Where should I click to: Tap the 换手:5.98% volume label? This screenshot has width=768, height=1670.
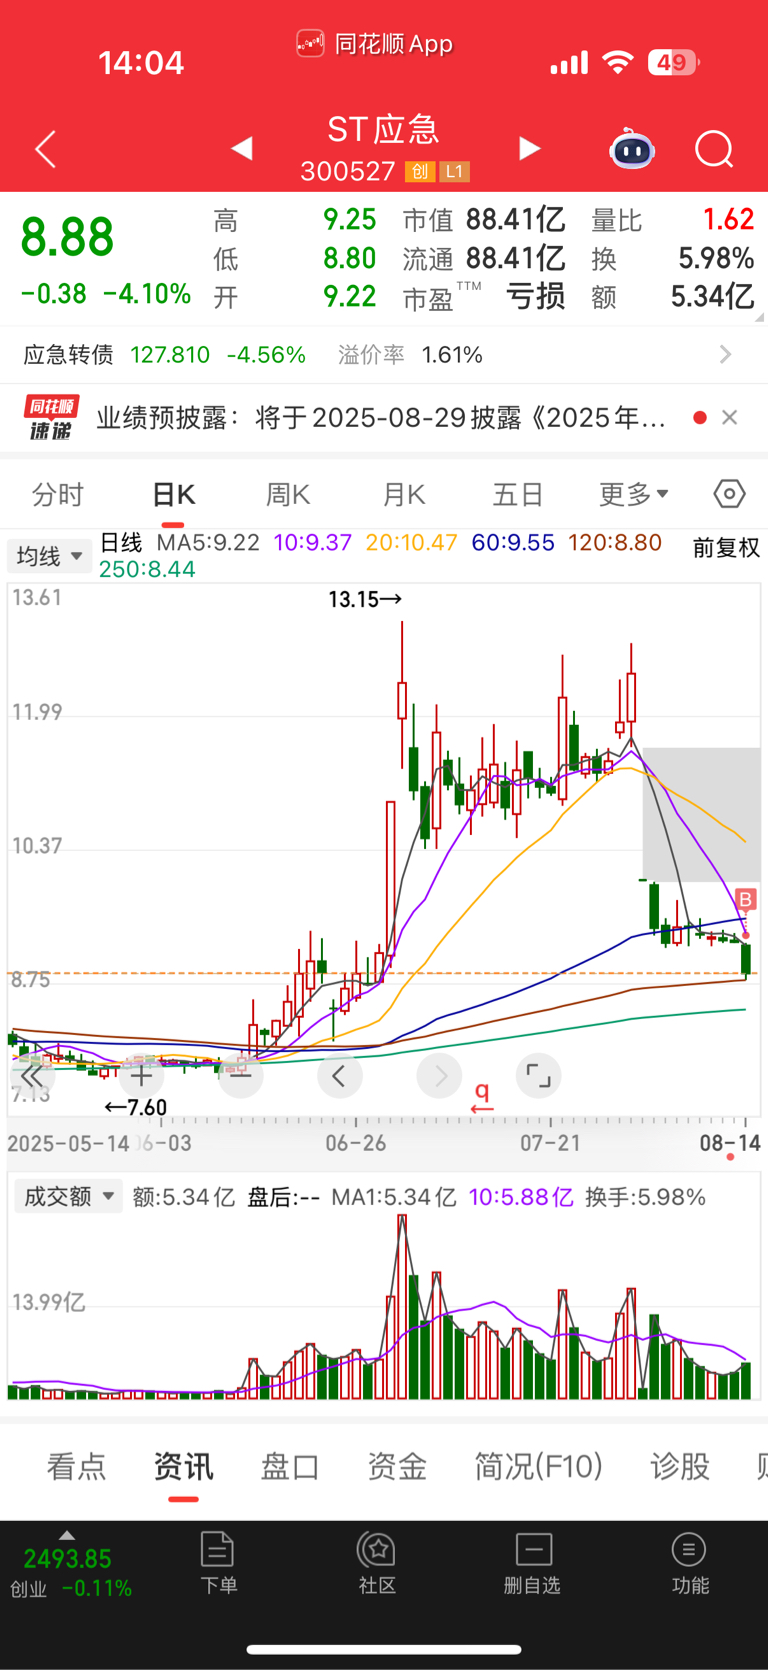tap(645, 1197)
